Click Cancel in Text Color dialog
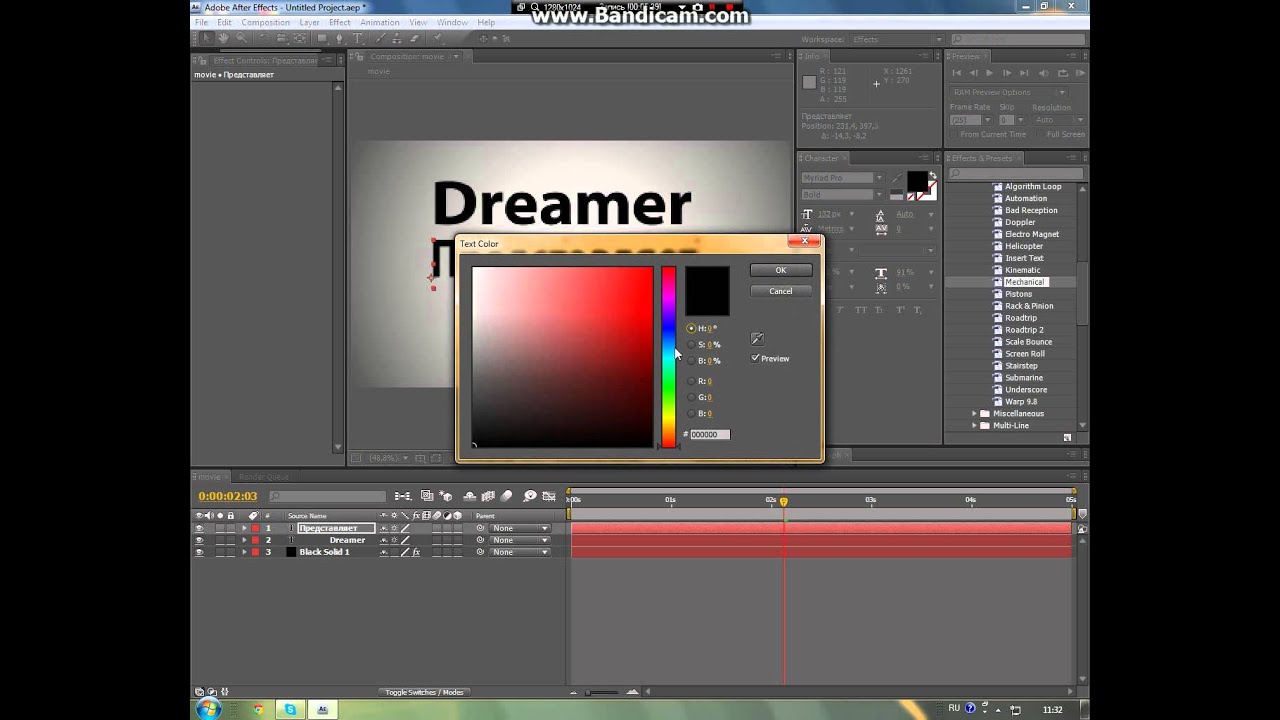 coord(781,291)
